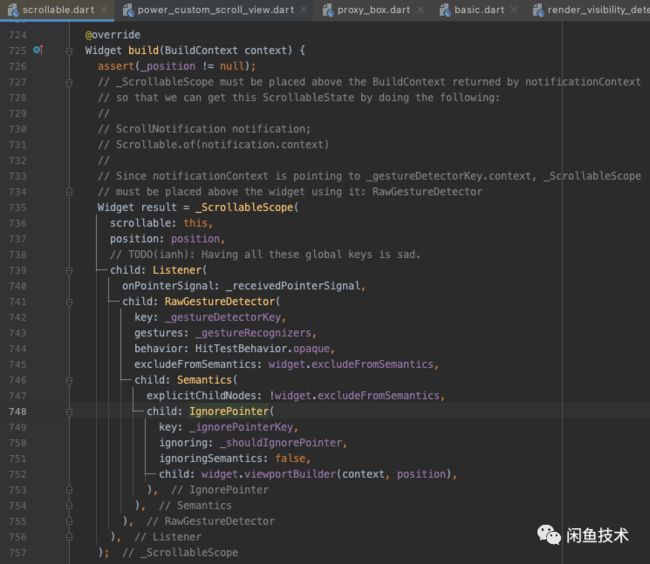The width and height of the screenshot is (650, 564).
Task: Click the _receivedPointerSignal reference
Action: pos(293,286)
